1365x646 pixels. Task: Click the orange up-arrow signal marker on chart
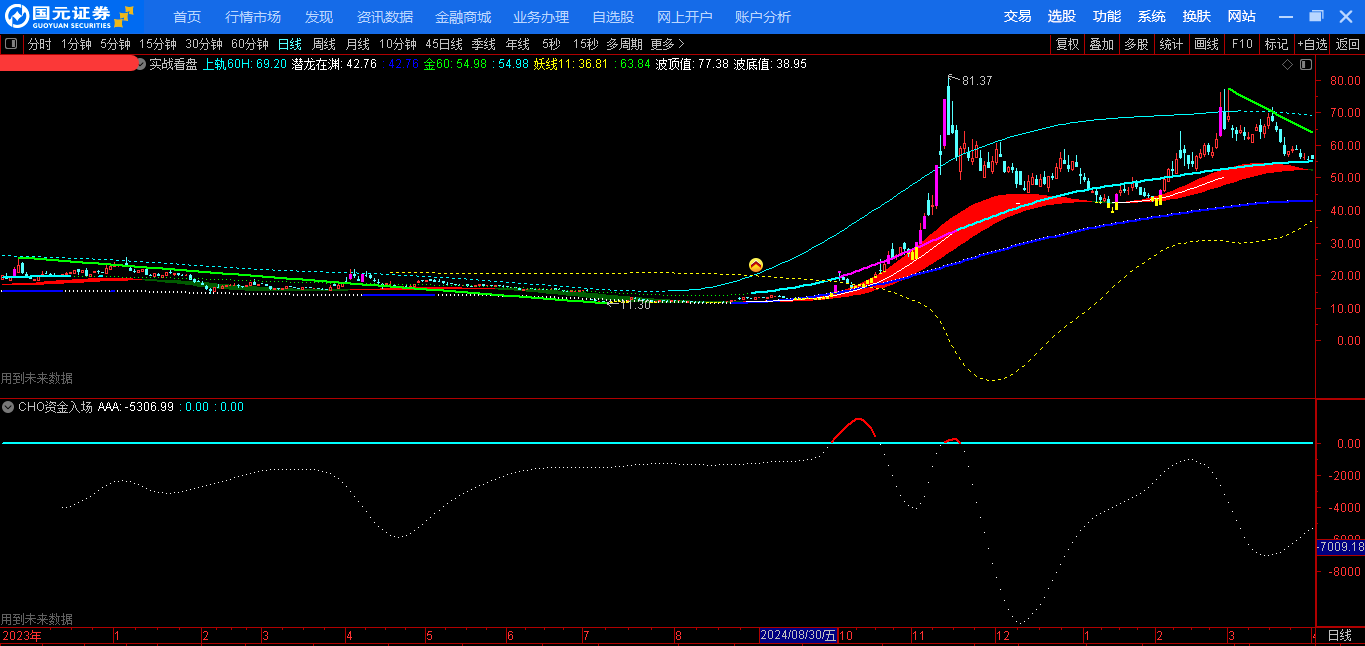pos(756,265)
